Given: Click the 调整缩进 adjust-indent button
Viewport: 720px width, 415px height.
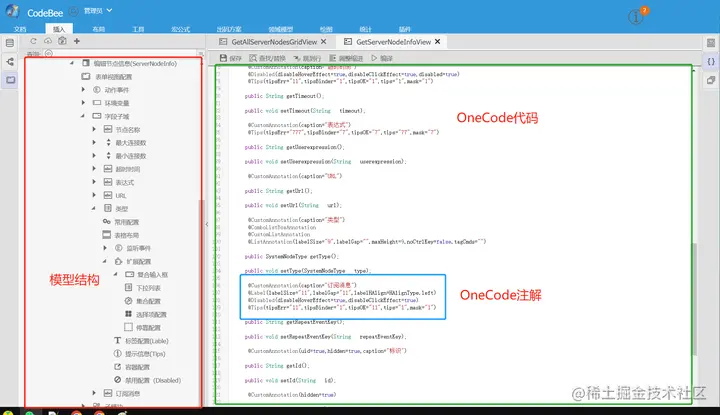Looking at the screenshot, I should click(346, 58).
